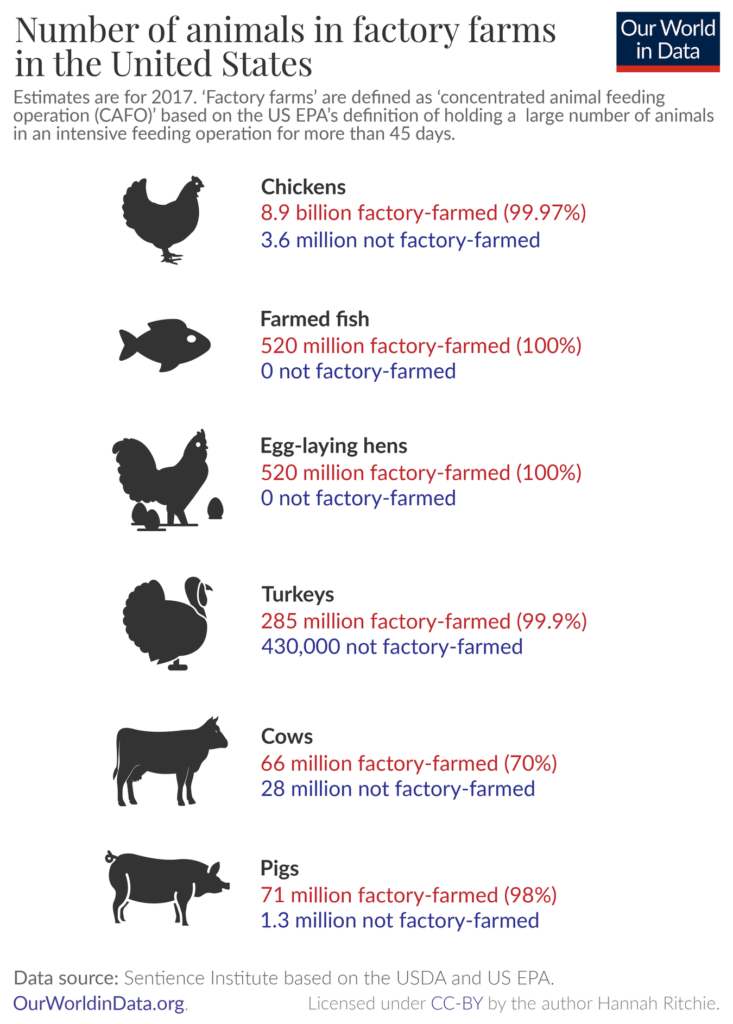Select the 430,000 not factory-farmed text
733x1024 pixels.
(x=391, y=647)
